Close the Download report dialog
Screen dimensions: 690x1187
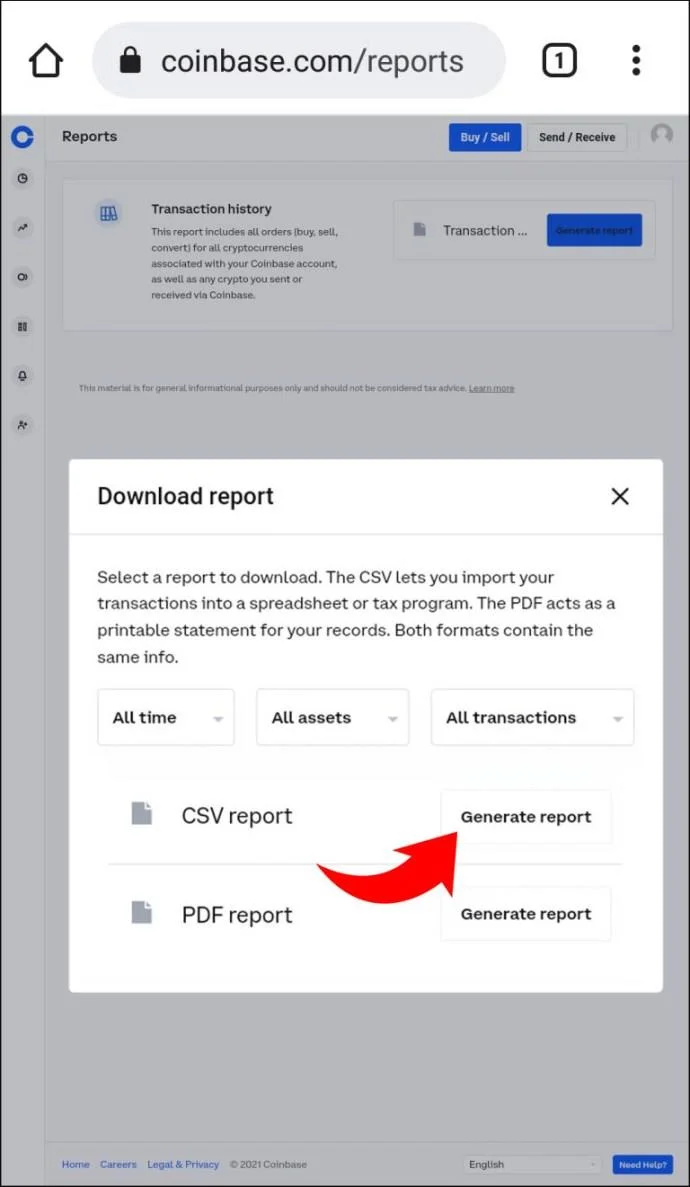coord(620,497)
